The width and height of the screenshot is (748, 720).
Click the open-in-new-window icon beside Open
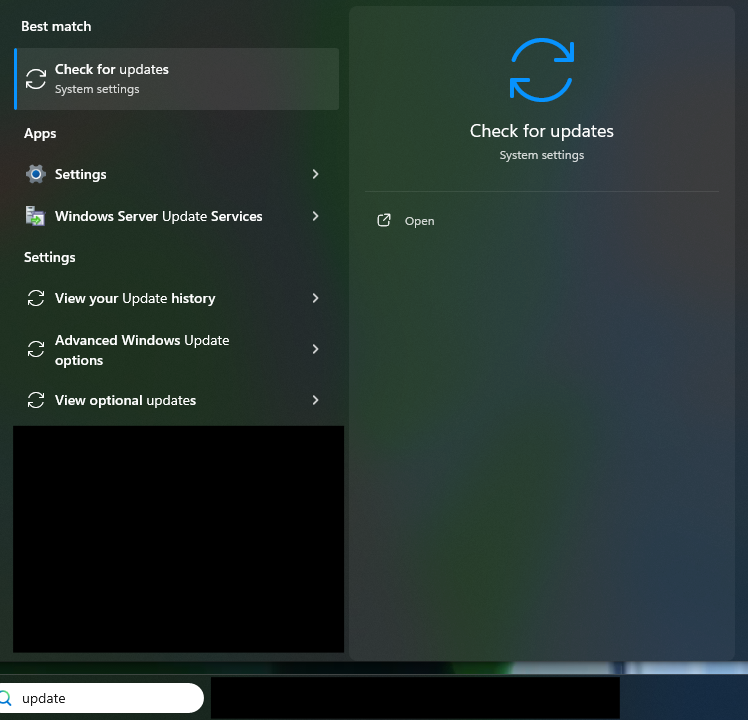click(x=384, y=220)
